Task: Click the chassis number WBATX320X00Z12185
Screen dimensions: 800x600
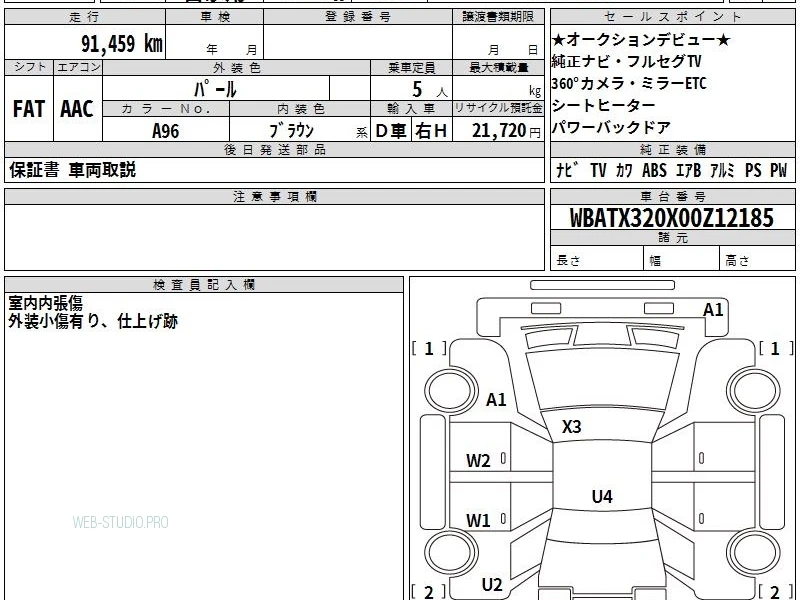Action: (672, 218)
